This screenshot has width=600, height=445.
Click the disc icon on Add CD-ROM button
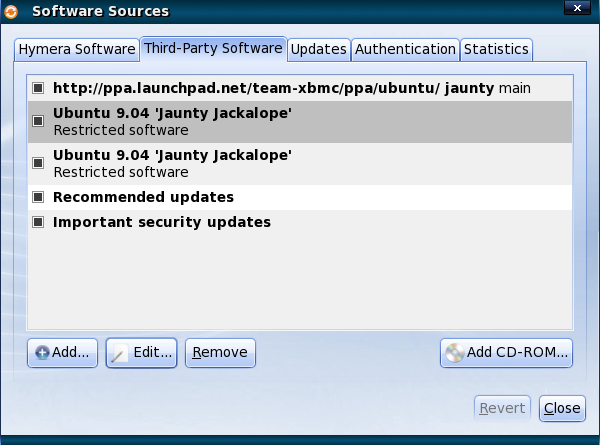coord(455,353)
